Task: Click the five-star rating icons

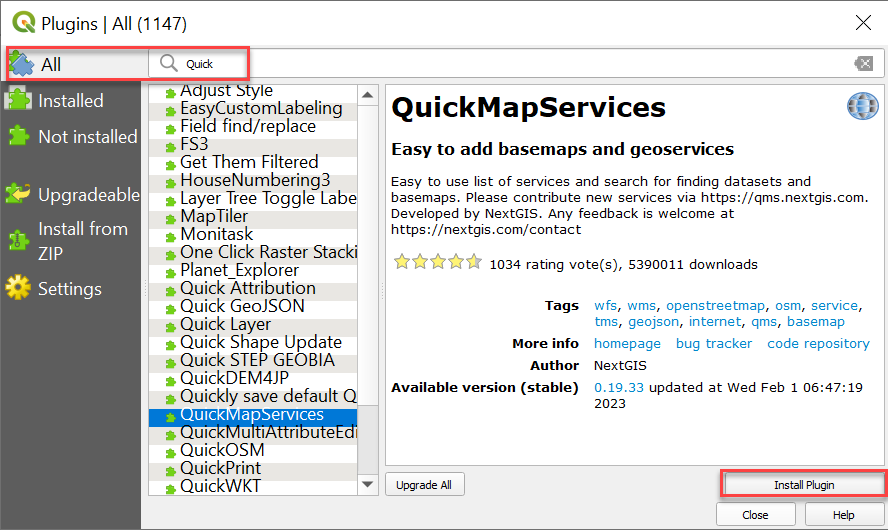Action: pos(437,264)
